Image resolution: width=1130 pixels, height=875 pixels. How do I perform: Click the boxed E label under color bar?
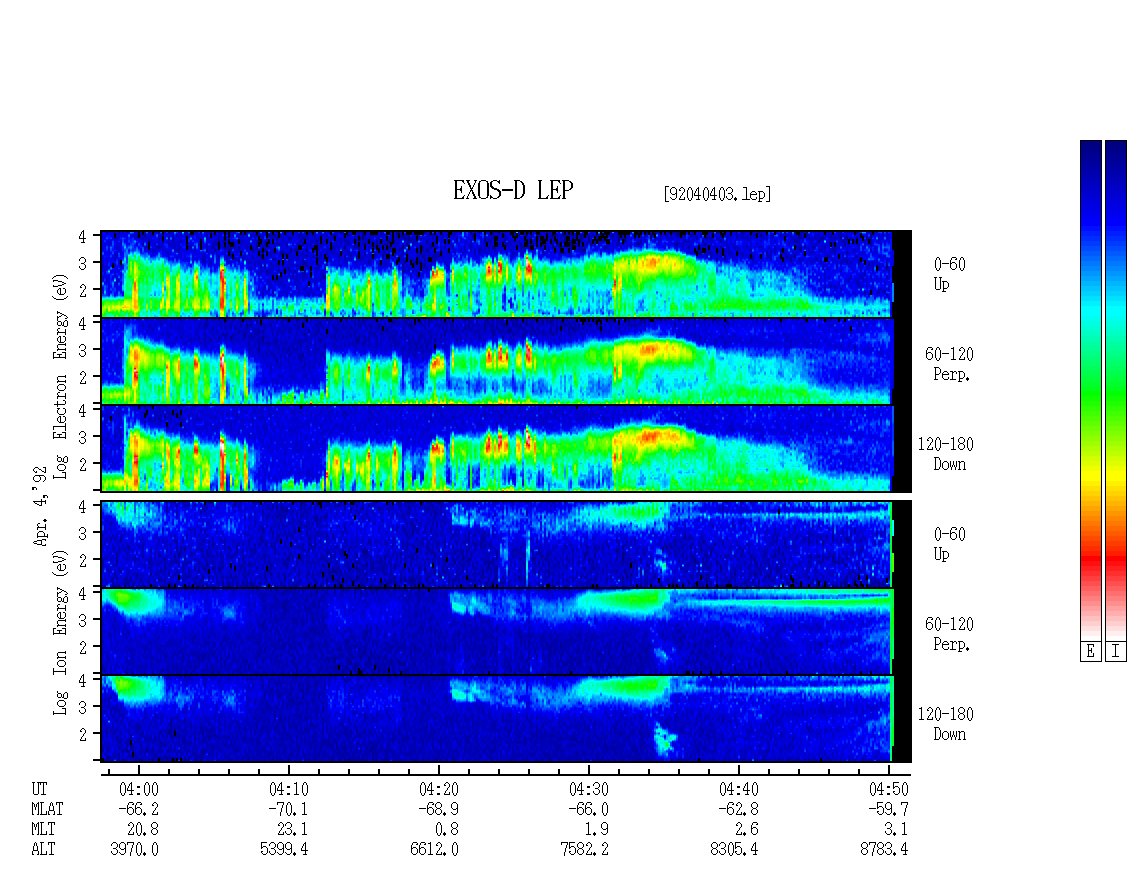[1090, 652]
